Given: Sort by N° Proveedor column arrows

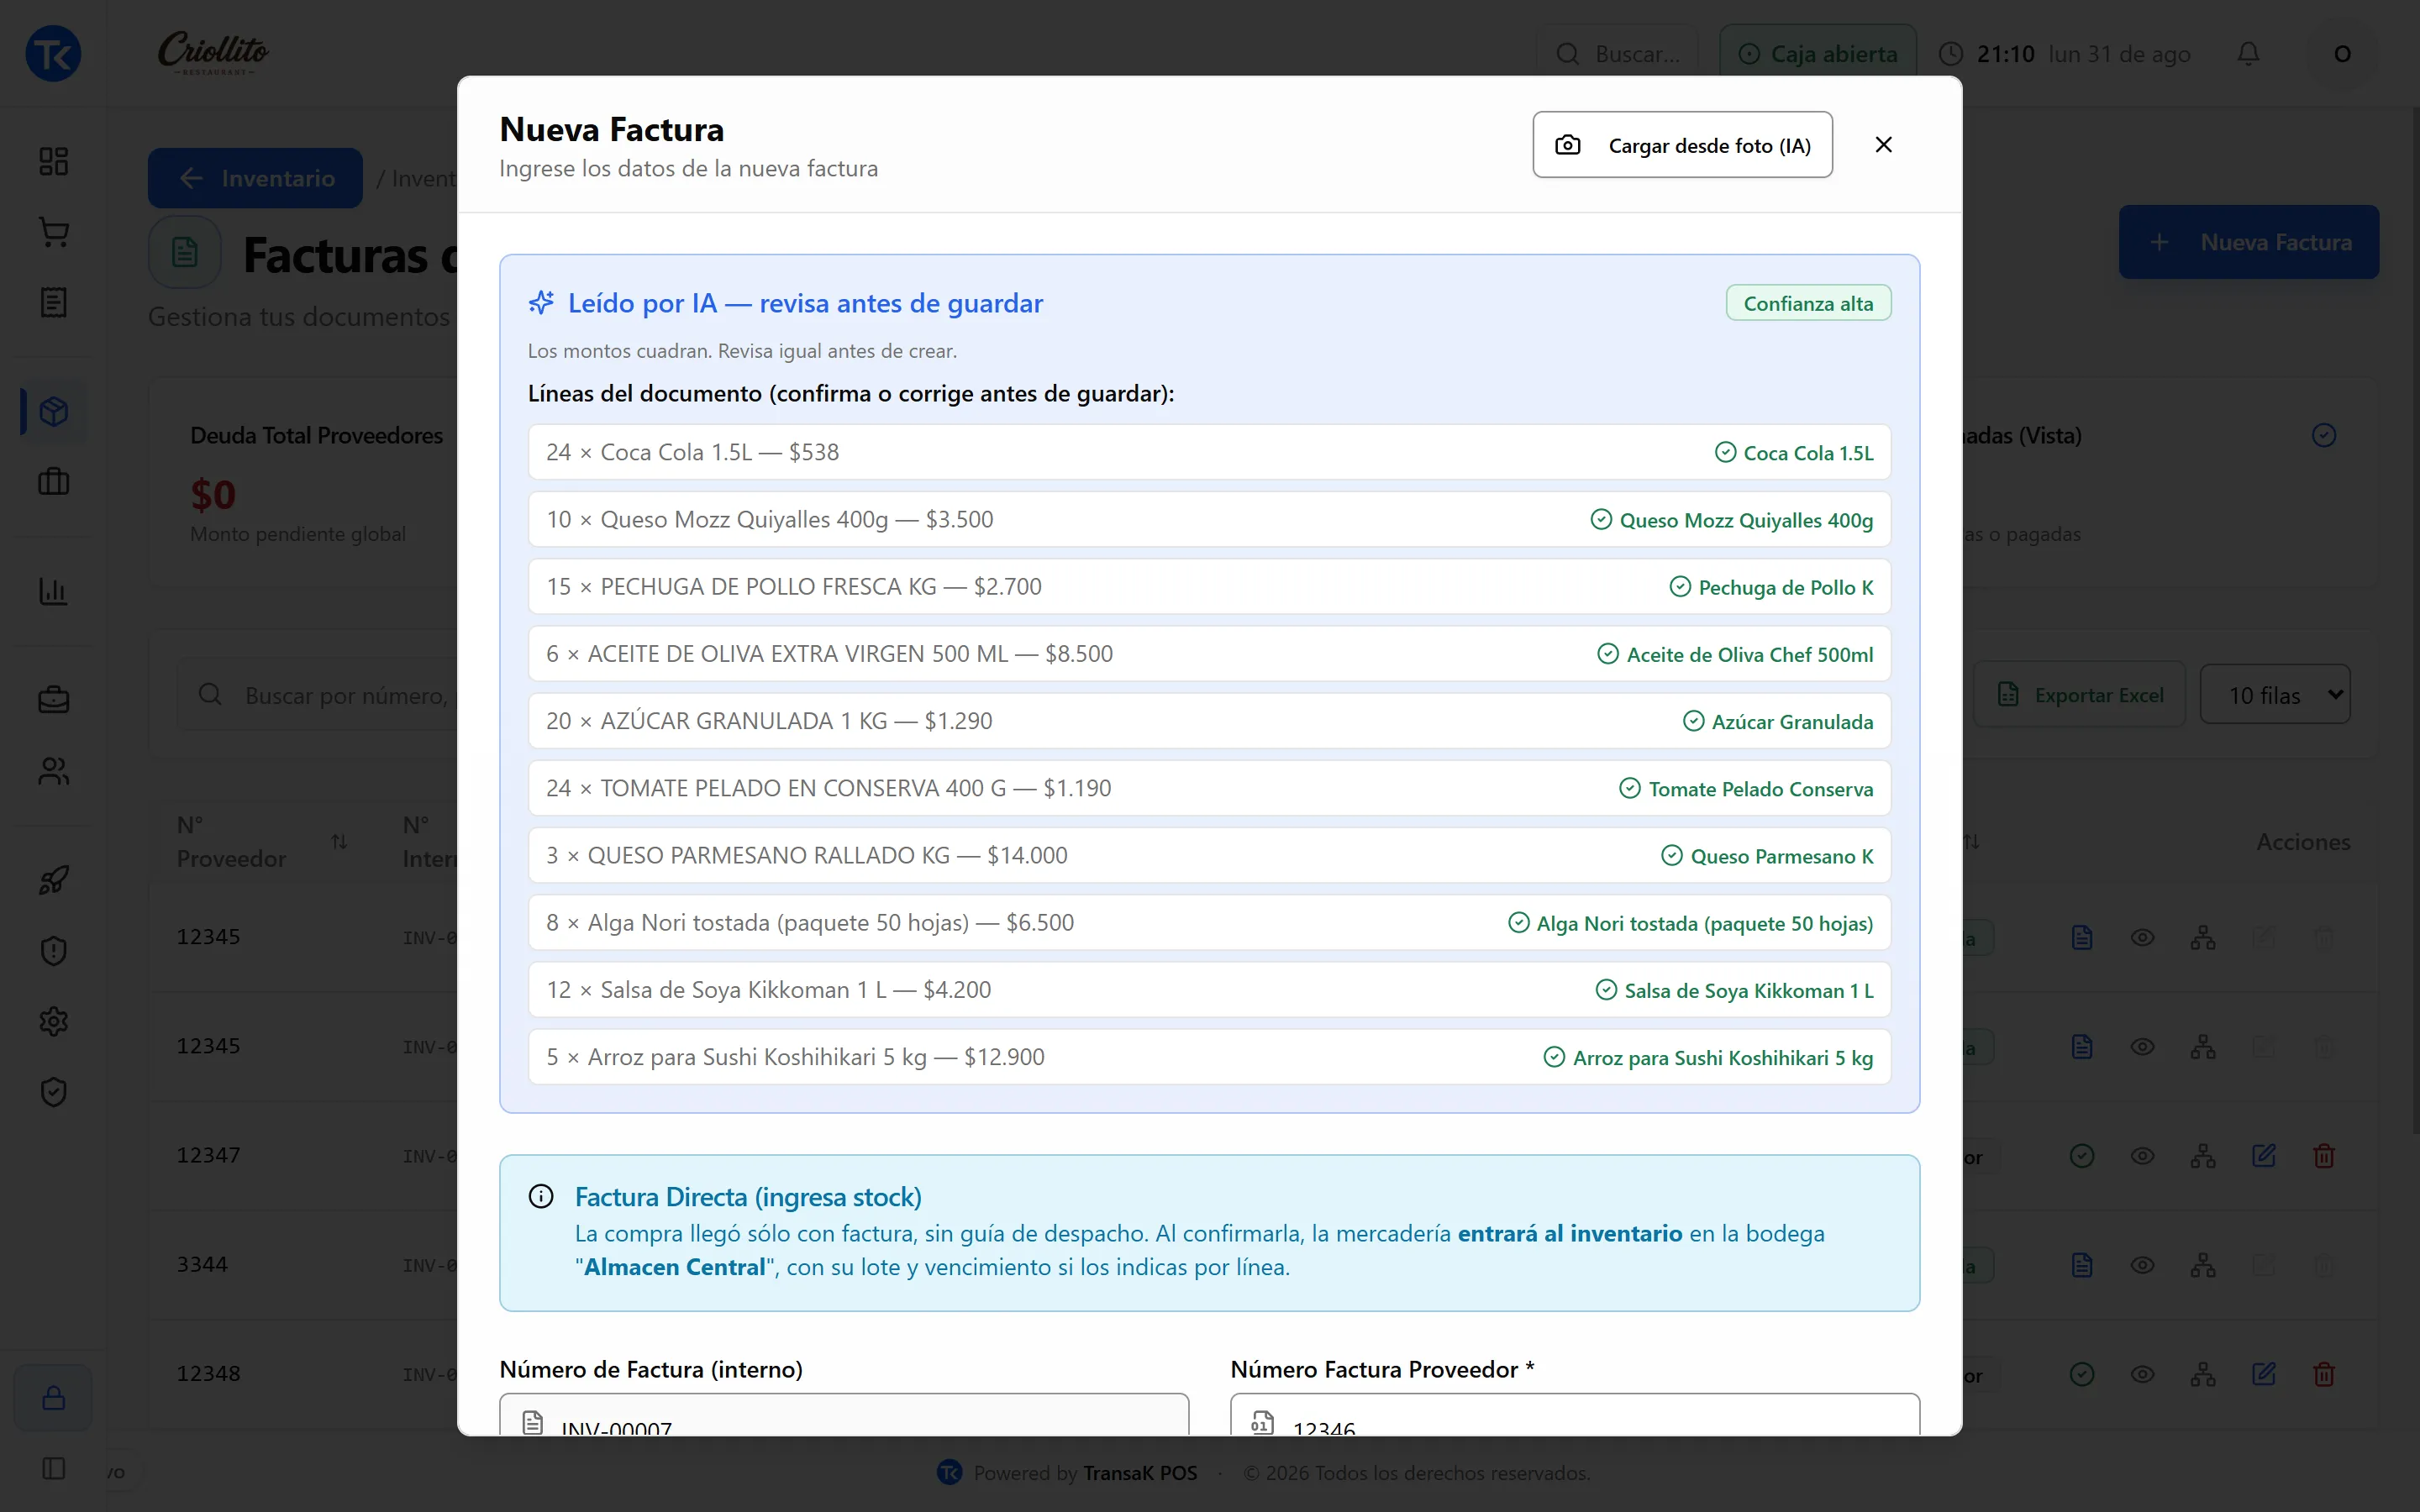Looking at the screenshot, I should tap(339, 842).
